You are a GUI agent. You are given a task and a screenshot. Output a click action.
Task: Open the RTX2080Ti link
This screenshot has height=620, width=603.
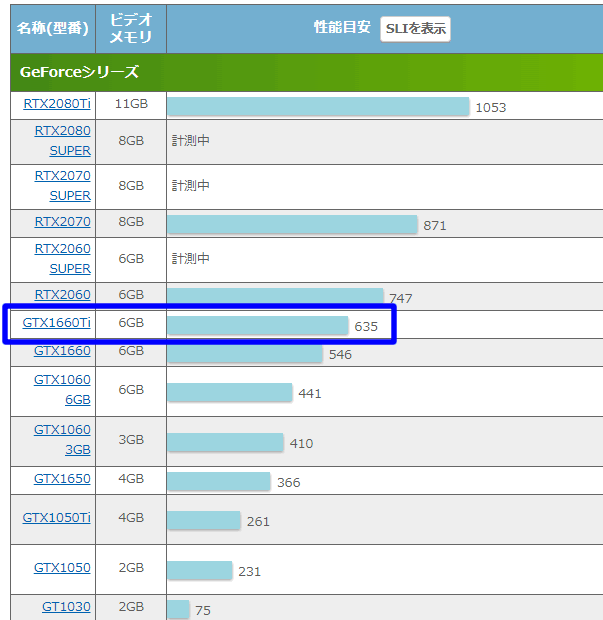tap(57, 104)
